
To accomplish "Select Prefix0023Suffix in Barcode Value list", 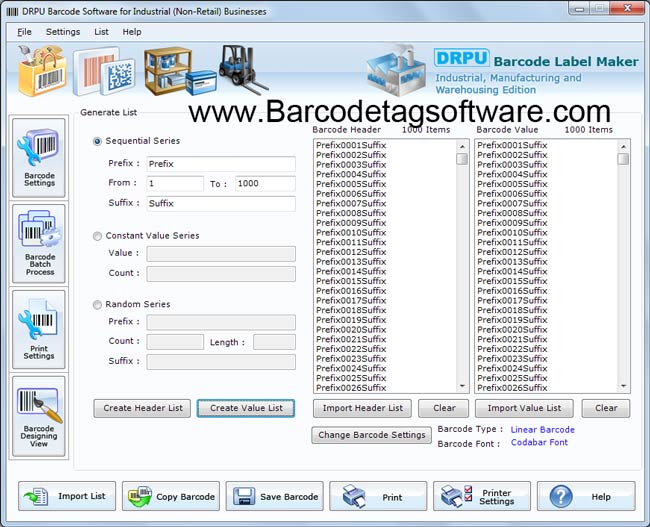I will tap(512, 359).
